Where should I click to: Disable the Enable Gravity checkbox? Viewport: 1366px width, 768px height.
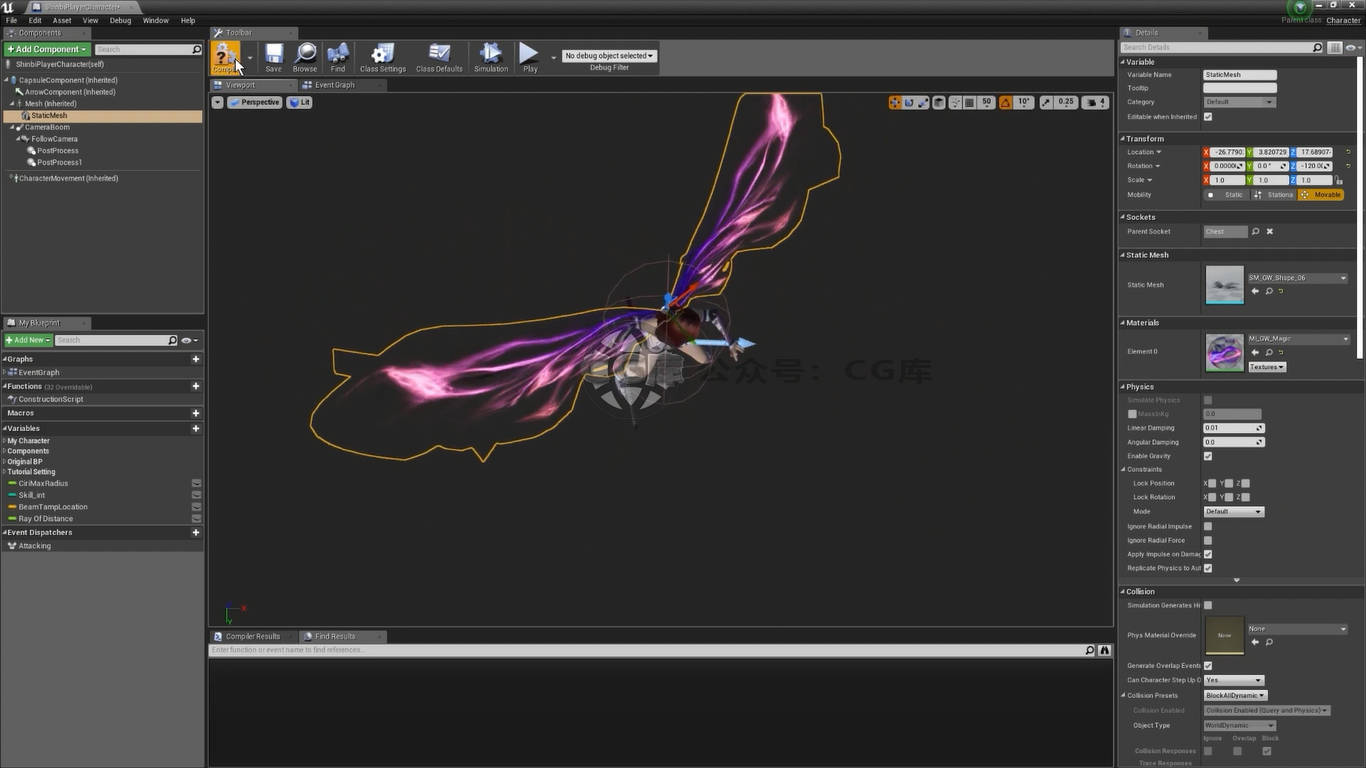click(x=1208, y=456)
